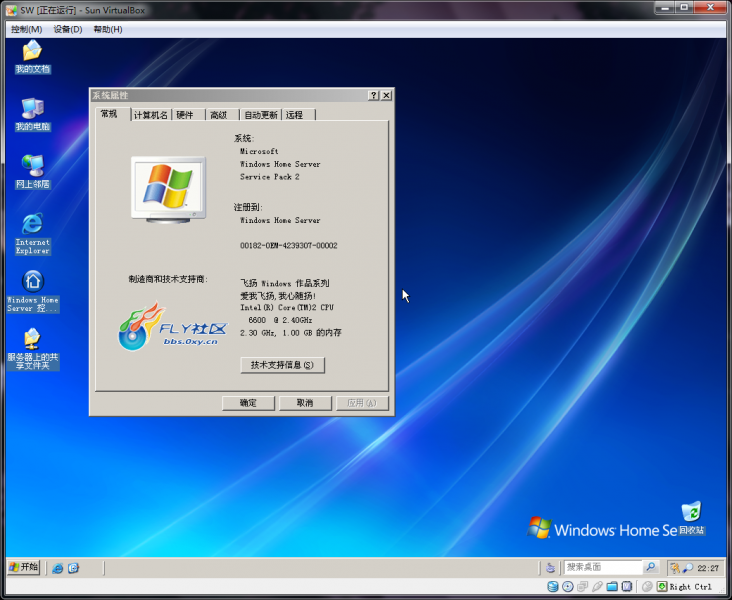Click the keys tray icon in the system tray

click(x=675, y=568)
